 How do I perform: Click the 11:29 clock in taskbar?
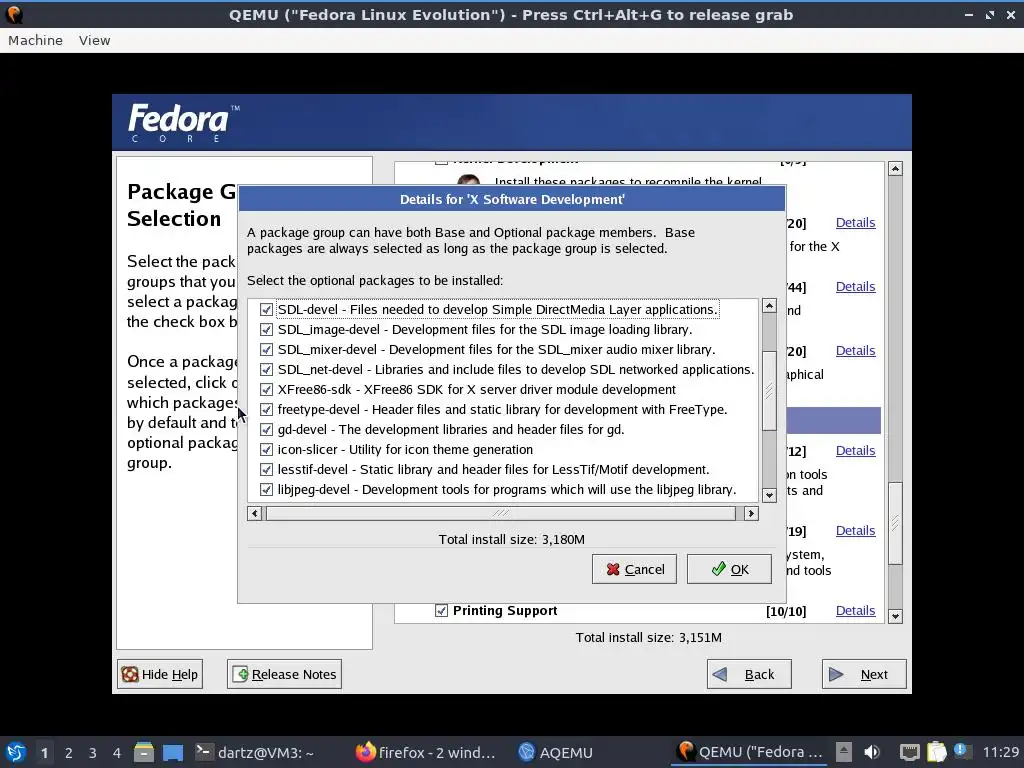pyautogui.click(x=1000, y=752)
